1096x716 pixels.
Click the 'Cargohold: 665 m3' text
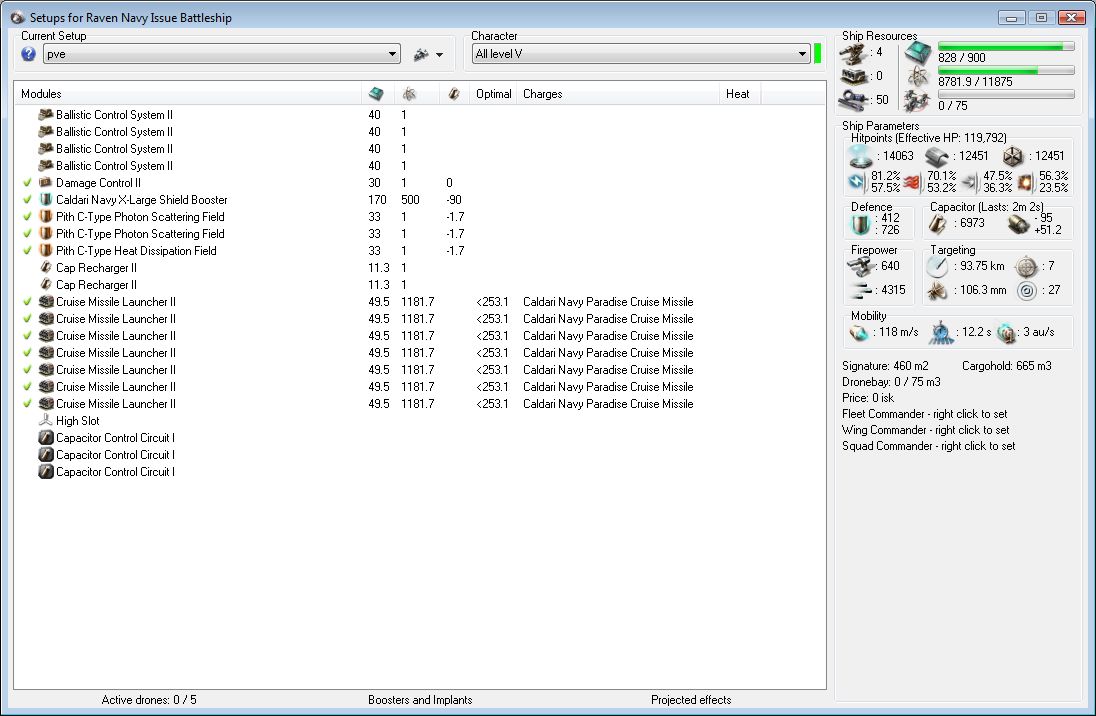(x=1007, y=366)
